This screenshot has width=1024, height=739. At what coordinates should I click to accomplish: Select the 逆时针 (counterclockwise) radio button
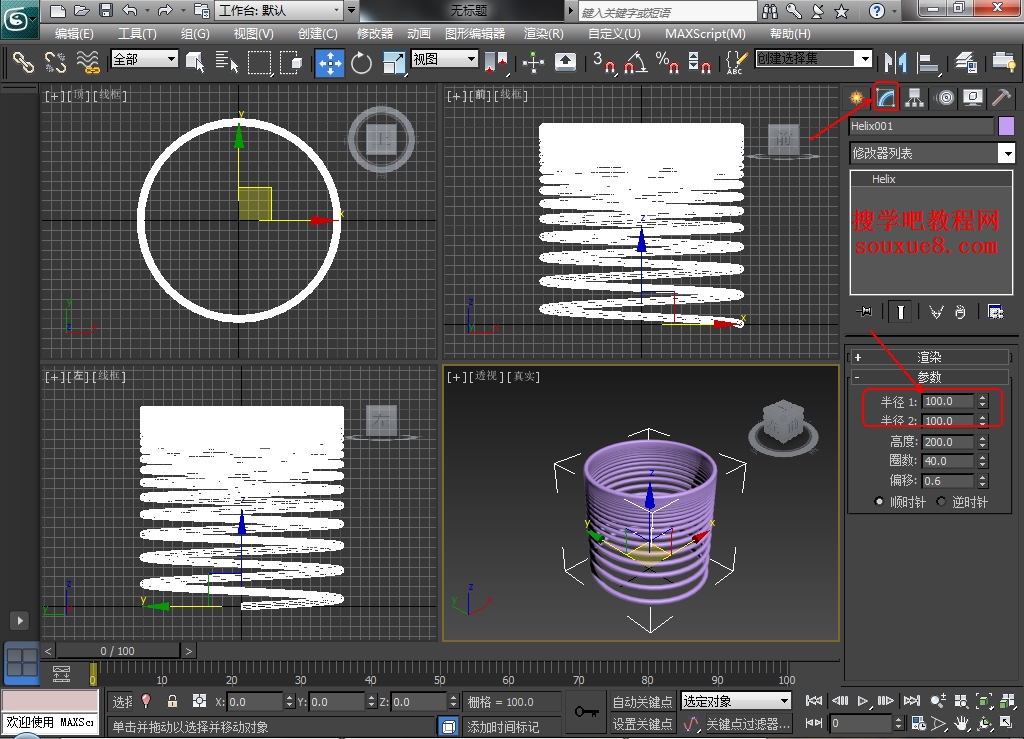click(941, 502)
